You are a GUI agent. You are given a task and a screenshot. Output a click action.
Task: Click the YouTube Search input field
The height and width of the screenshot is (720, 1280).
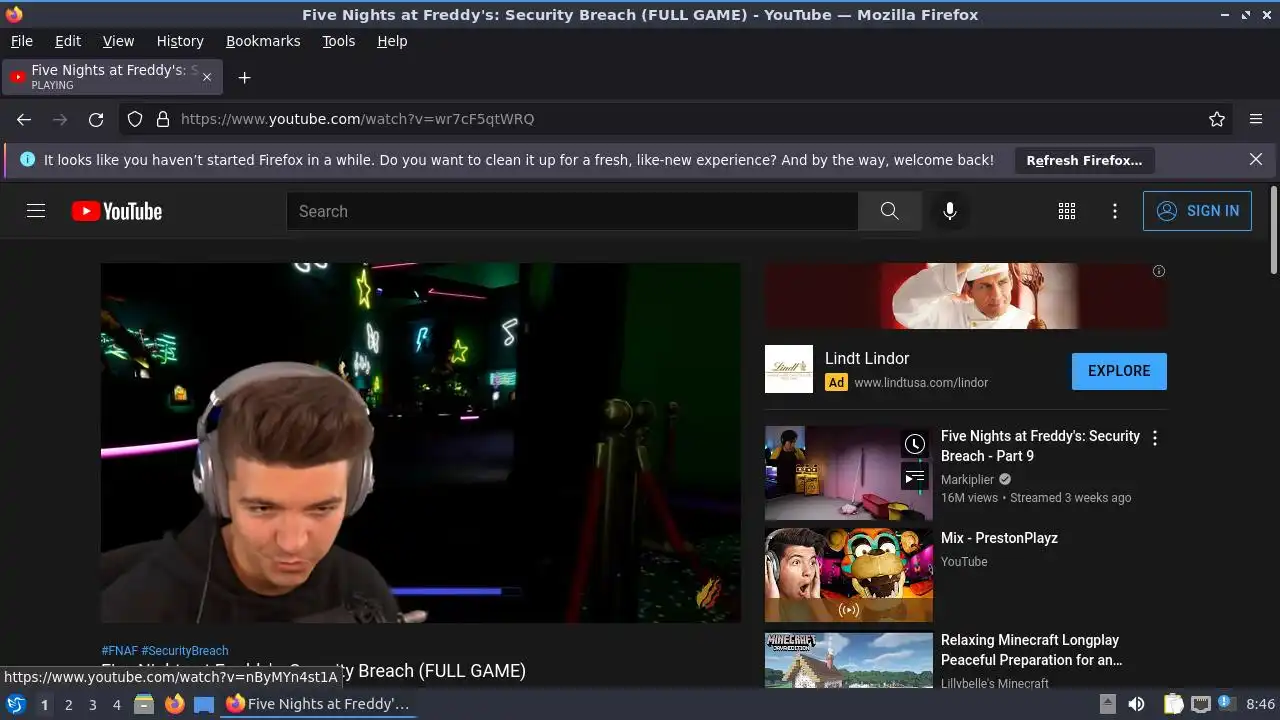(x=572, y=211)
